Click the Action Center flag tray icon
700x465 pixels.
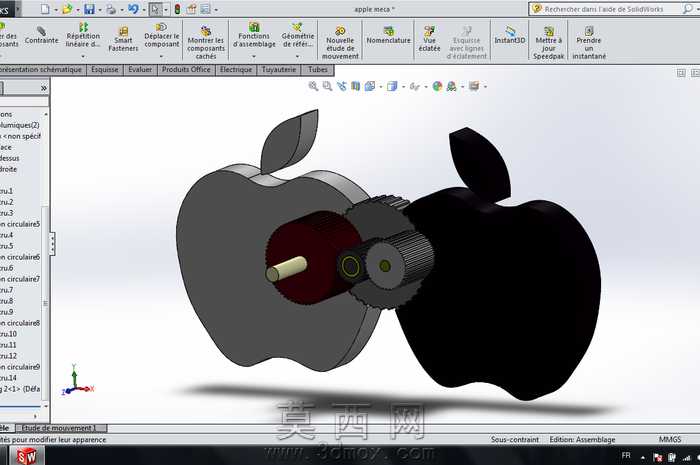point(658,457)
